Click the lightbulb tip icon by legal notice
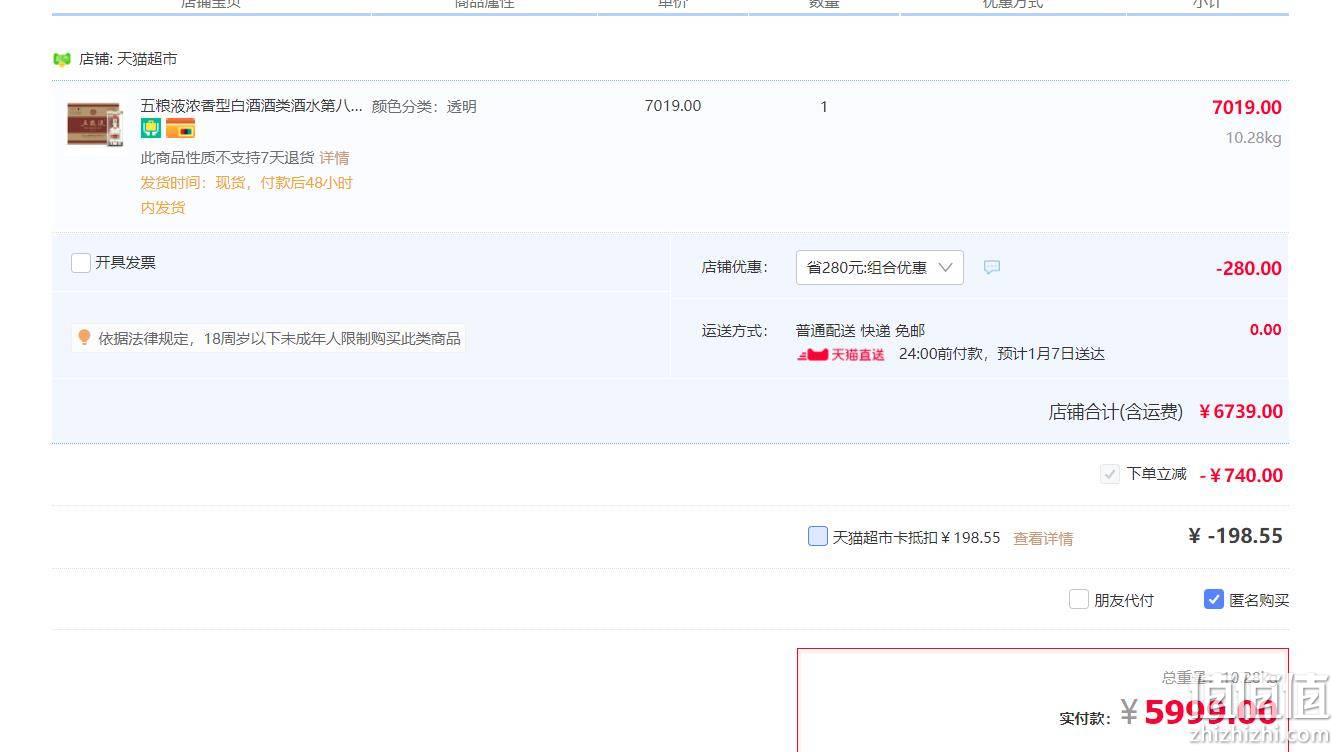 point(84,338)
